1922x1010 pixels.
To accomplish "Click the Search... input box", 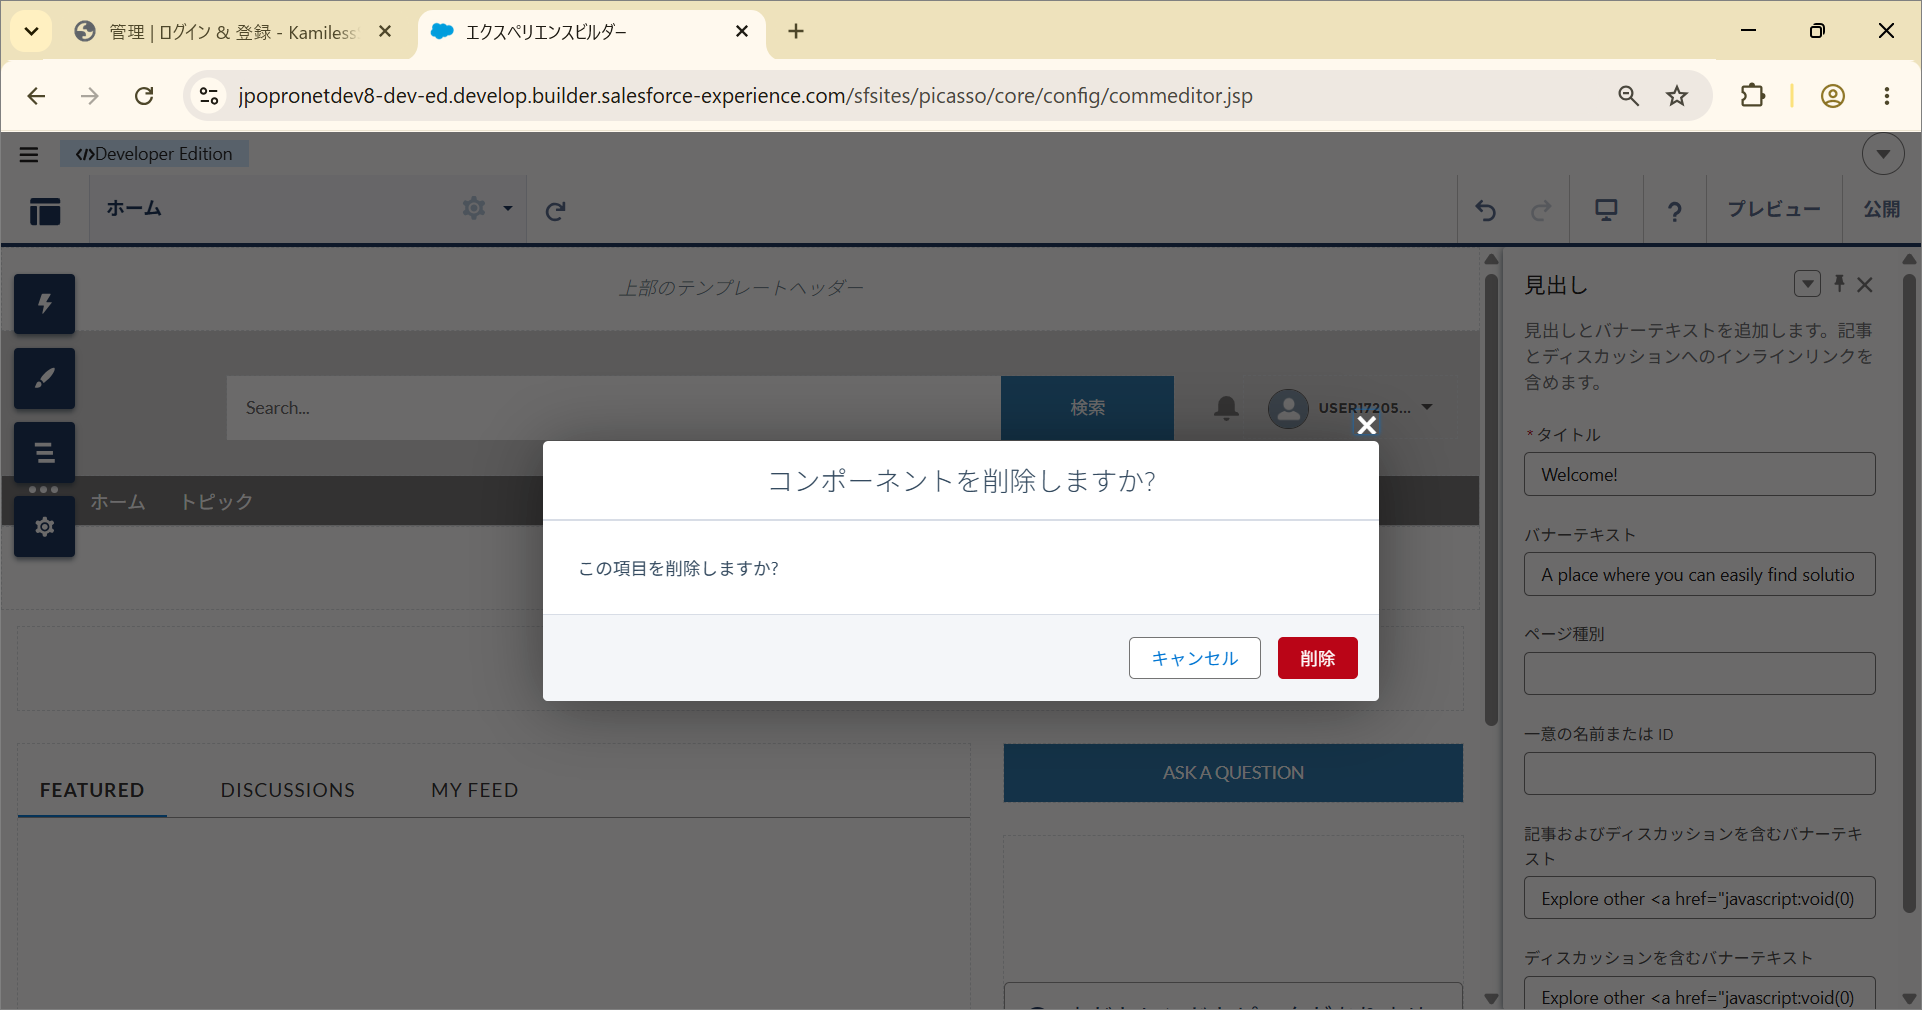I will tap(614, 408).
